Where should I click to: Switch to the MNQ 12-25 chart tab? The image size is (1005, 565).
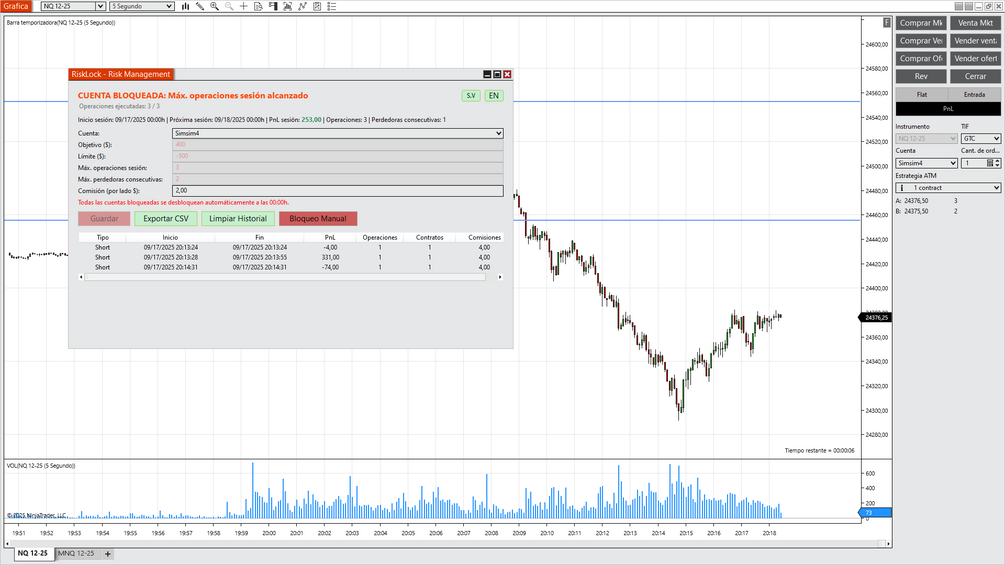tap(76, 553)
